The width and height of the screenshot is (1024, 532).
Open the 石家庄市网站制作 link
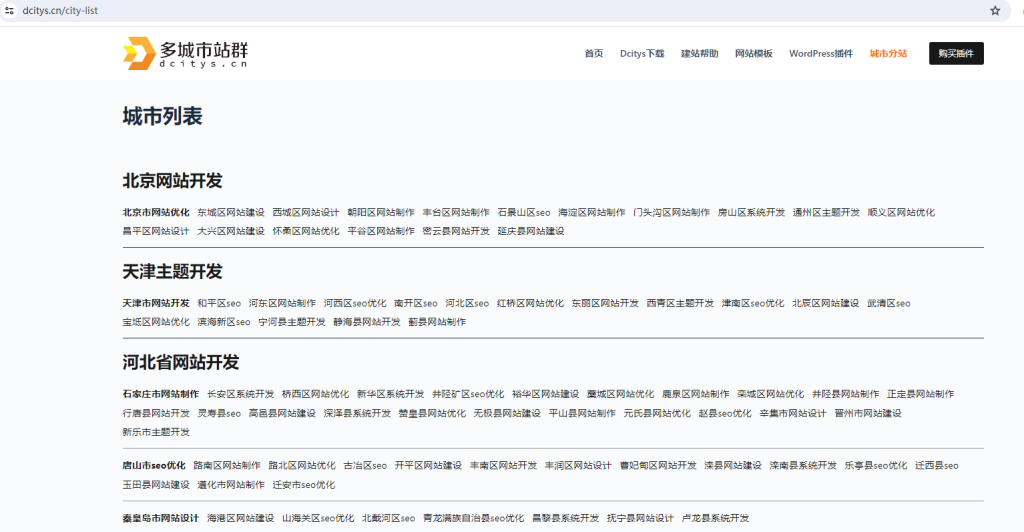click(160, 394)
